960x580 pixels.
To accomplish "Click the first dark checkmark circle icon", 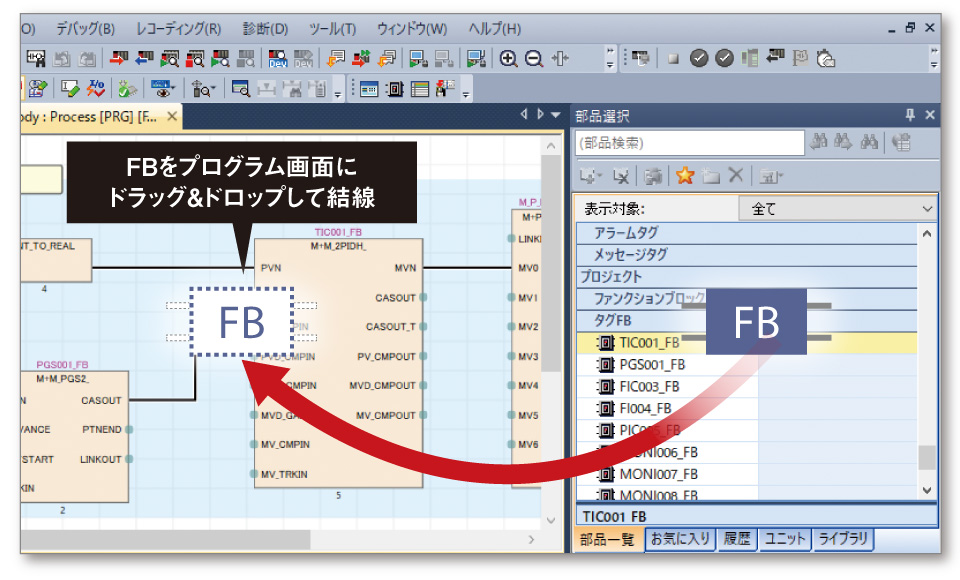I will click(699, 58).
